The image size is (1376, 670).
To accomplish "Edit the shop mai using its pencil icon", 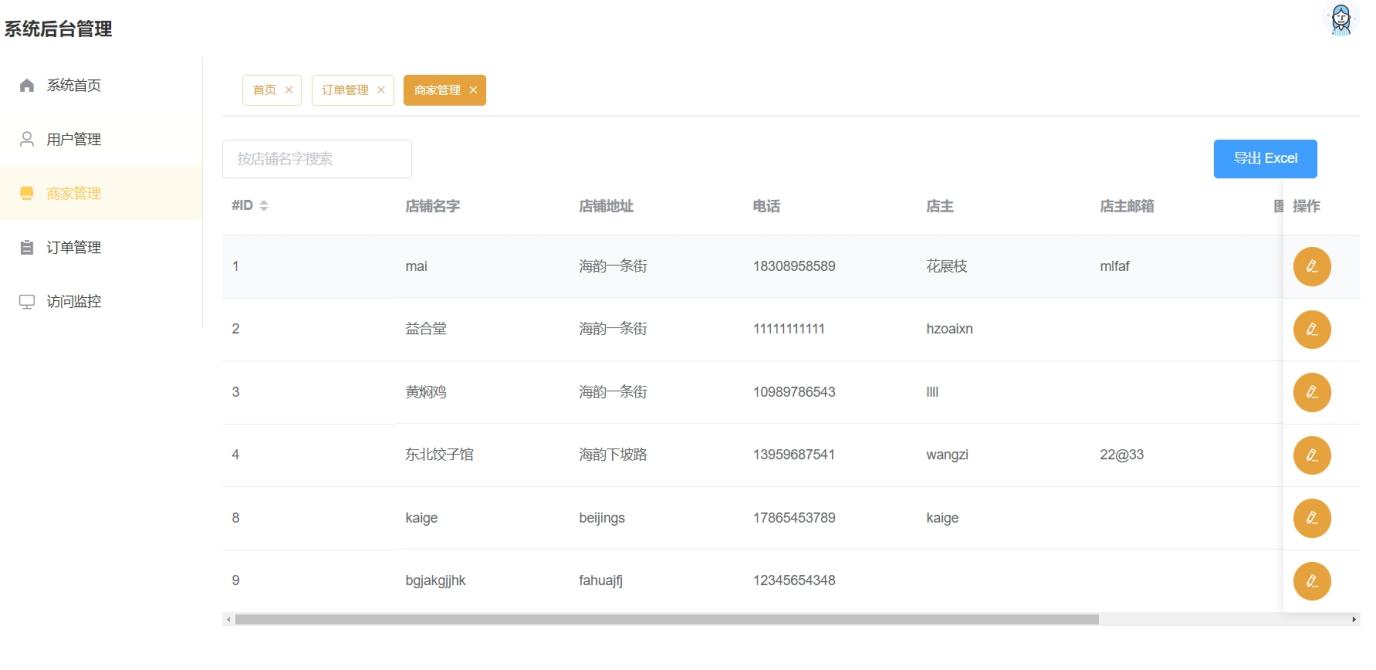I will [1312, 267].
